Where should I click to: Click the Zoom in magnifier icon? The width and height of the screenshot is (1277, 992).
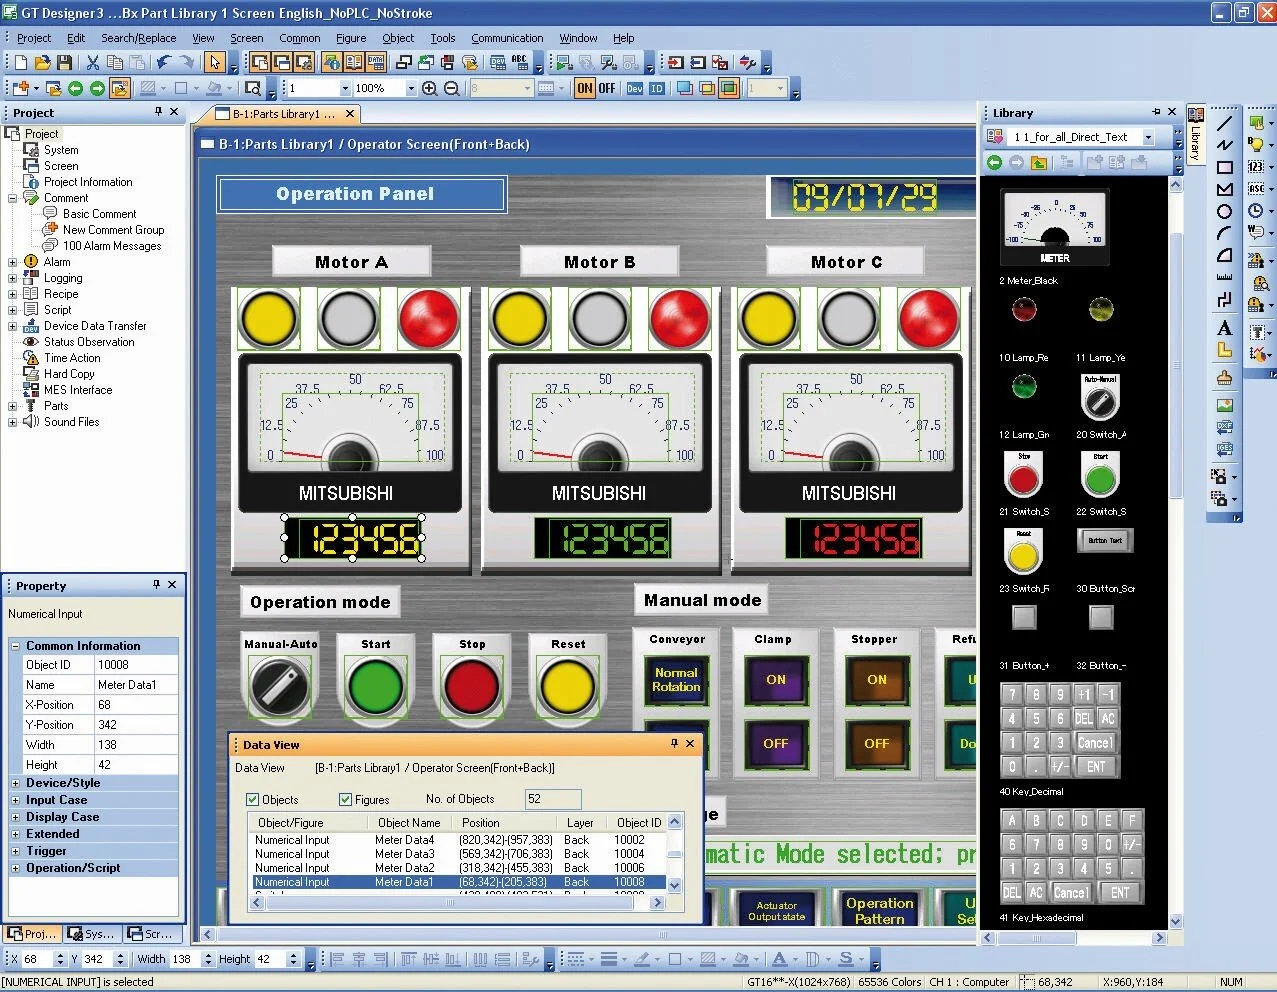pos(429,88)
